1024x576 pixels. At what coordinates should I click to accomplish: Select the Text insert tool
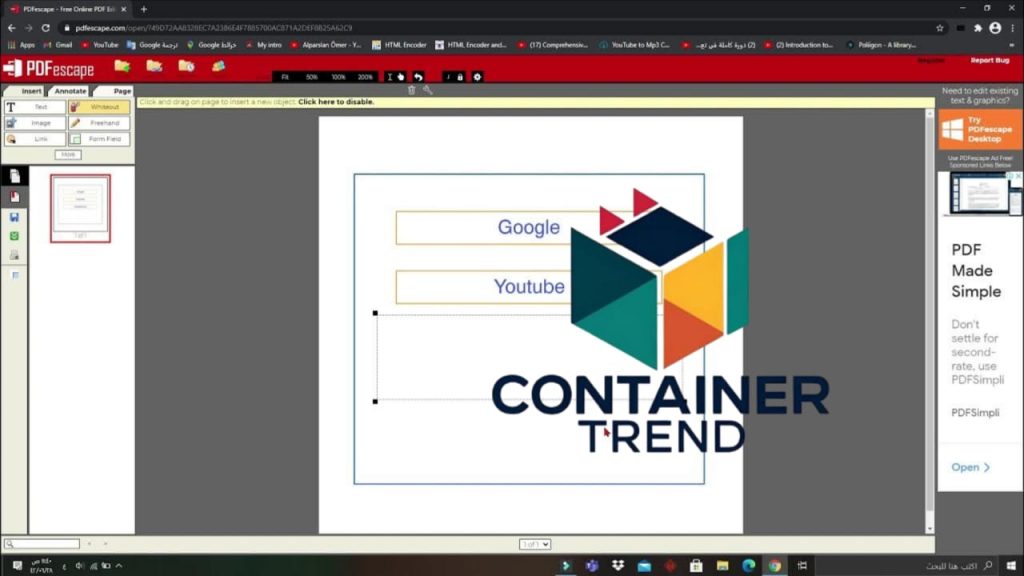(35, 106)
